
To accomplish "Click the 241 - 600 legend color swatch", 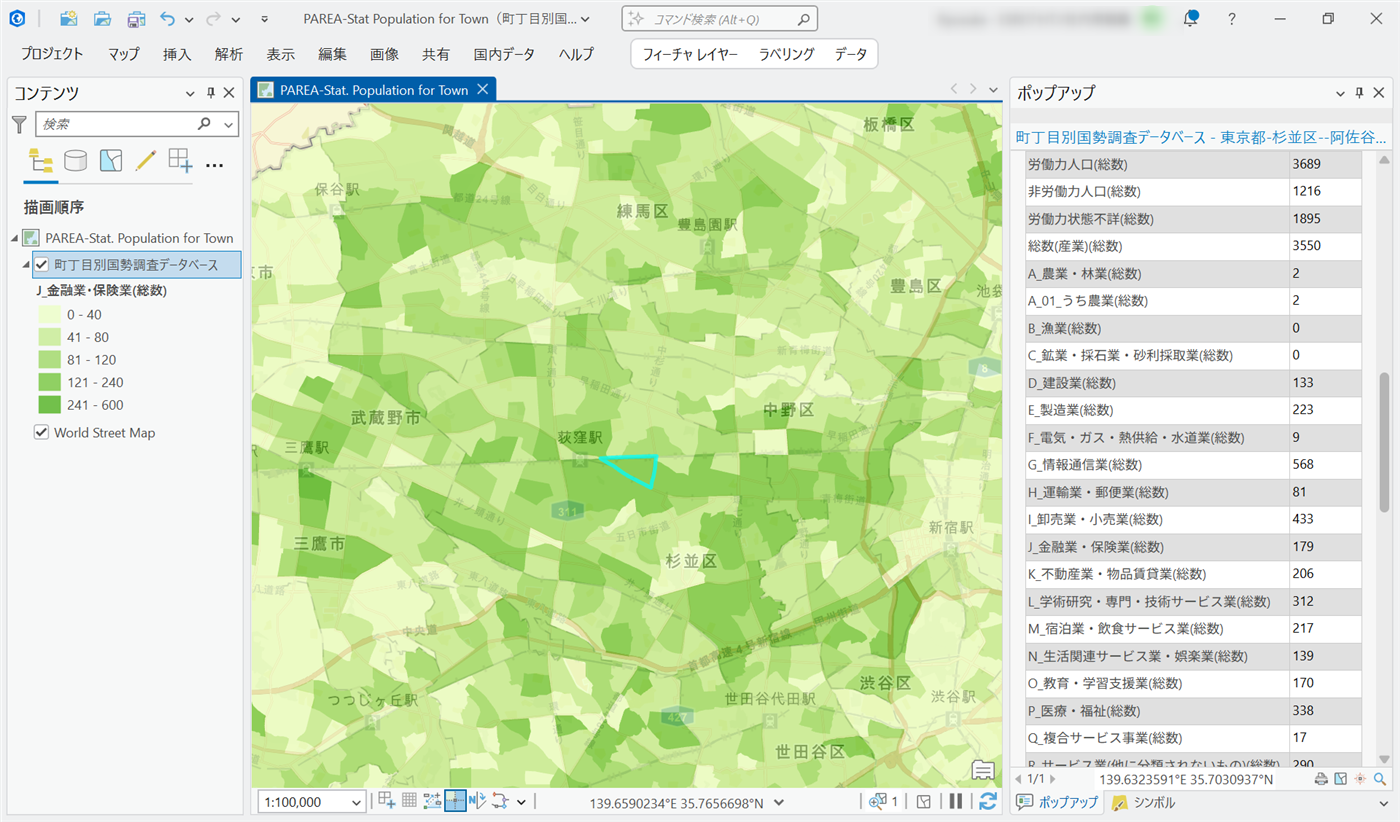I will click(51, 405).
